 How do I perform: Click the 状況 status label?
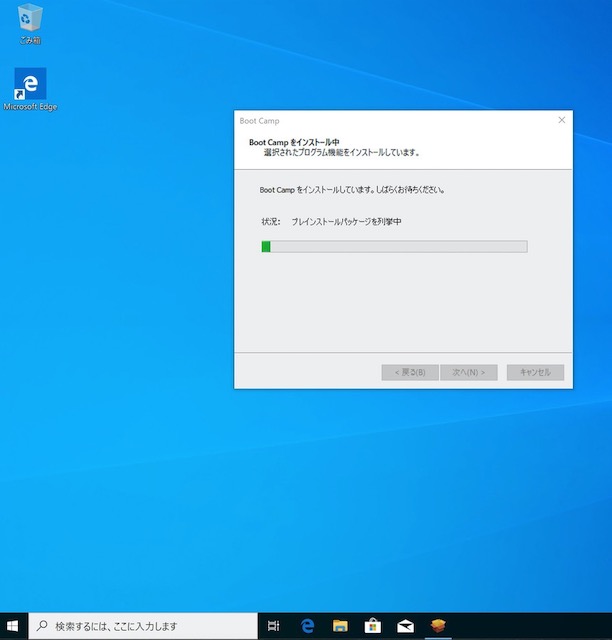(271, 222)
